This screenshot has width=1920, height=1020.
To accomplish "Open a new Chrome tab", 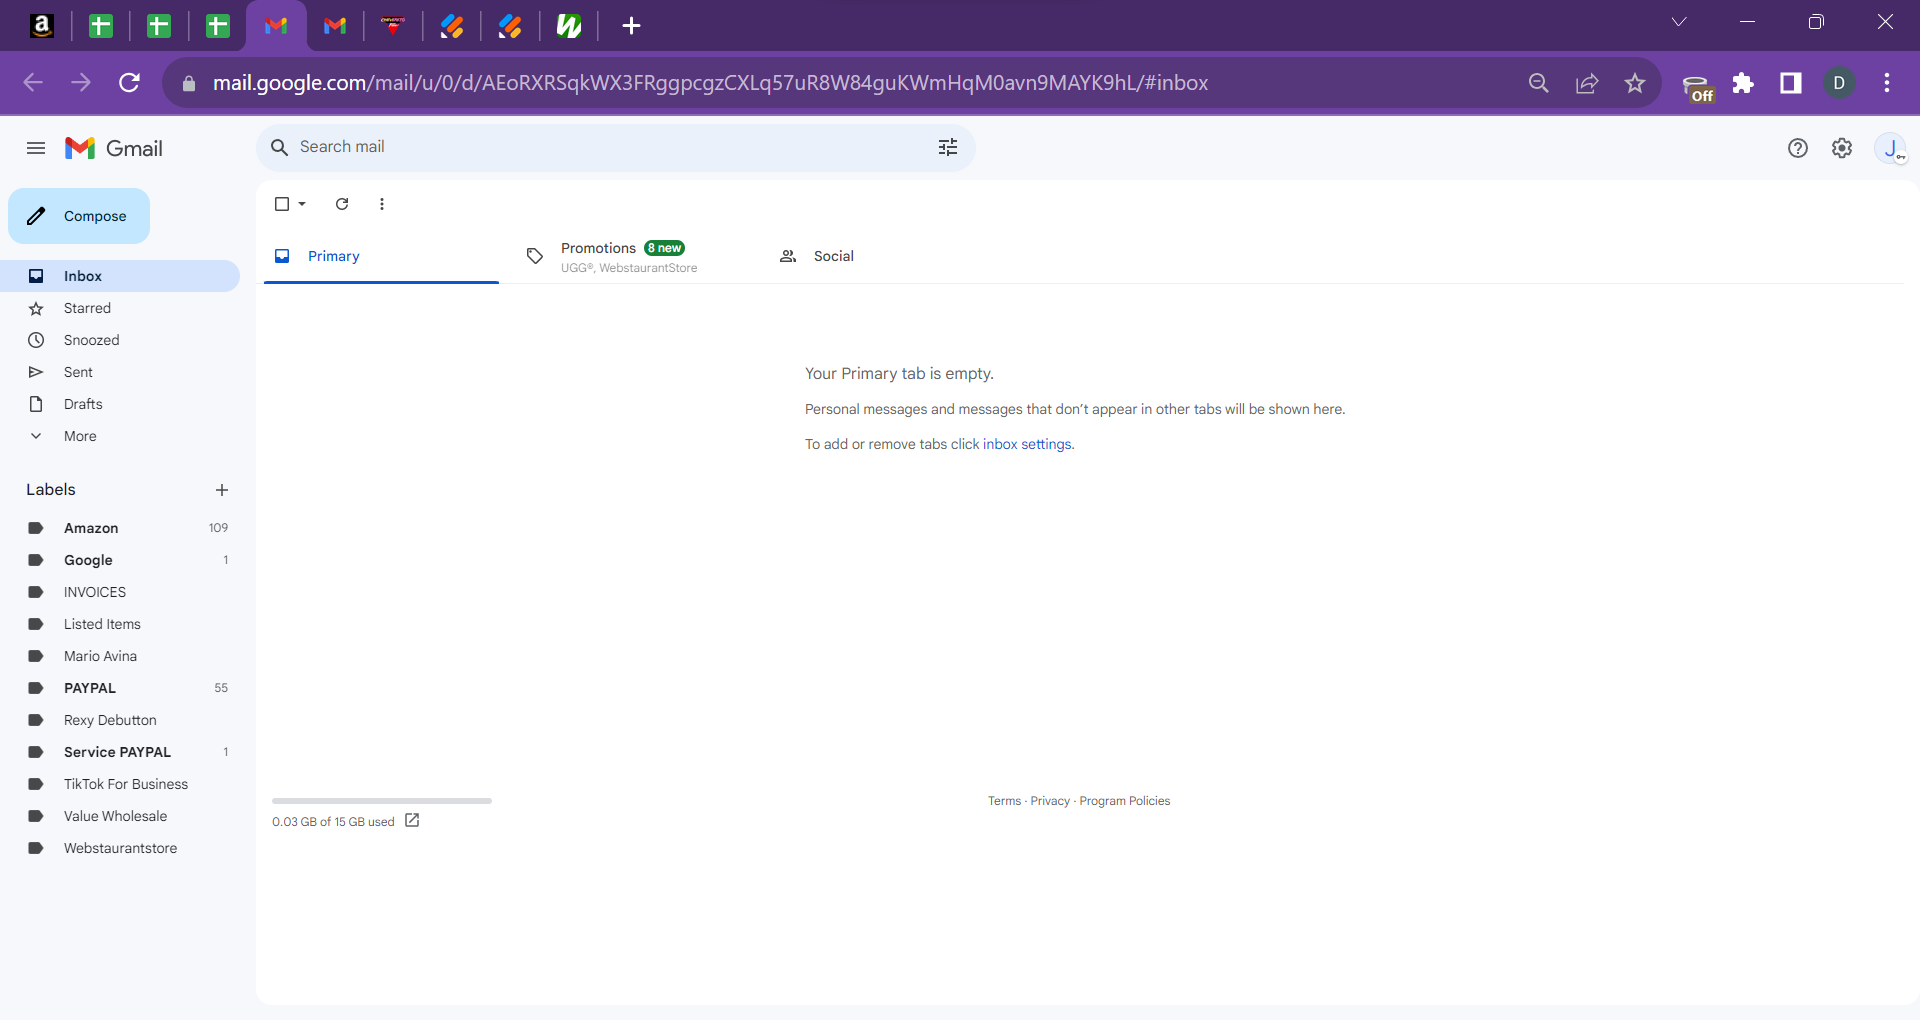I will 631,26.
